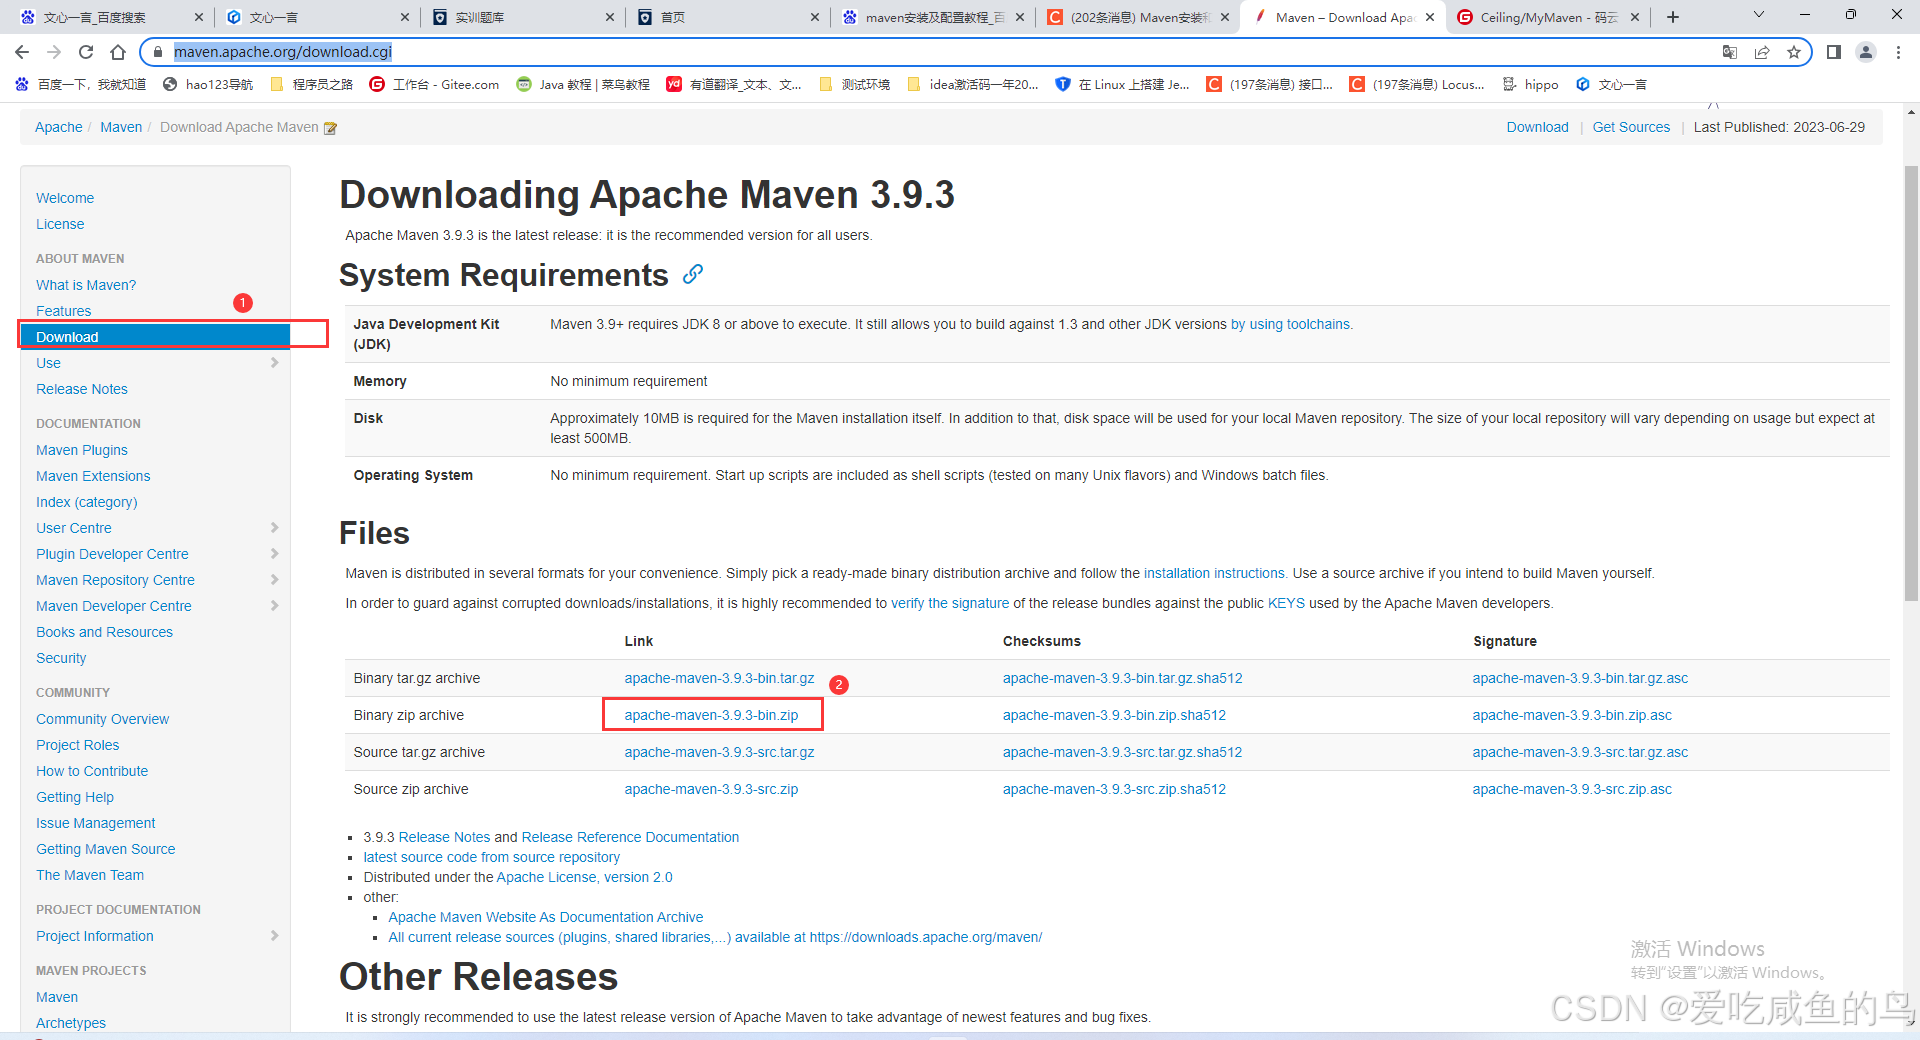Click the Apache breadcrumb link
The height and width of the screenshot is (1040, 1920).
click(59, 127)
